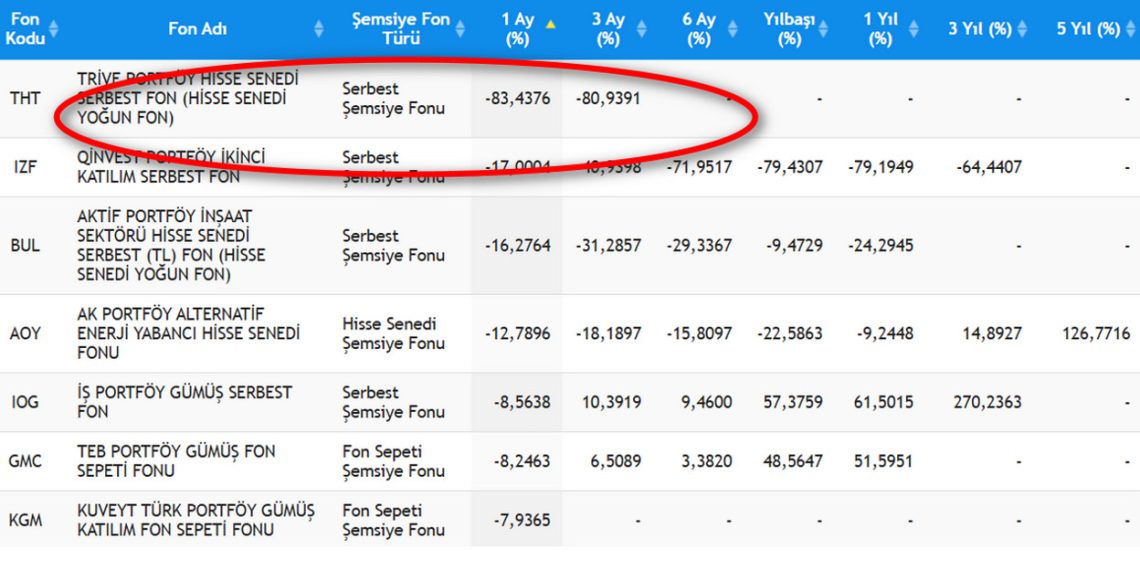Click the 10,3919 value in IOG row
Viewport: 1140px width, 570px height.
(x=611, y=402)
